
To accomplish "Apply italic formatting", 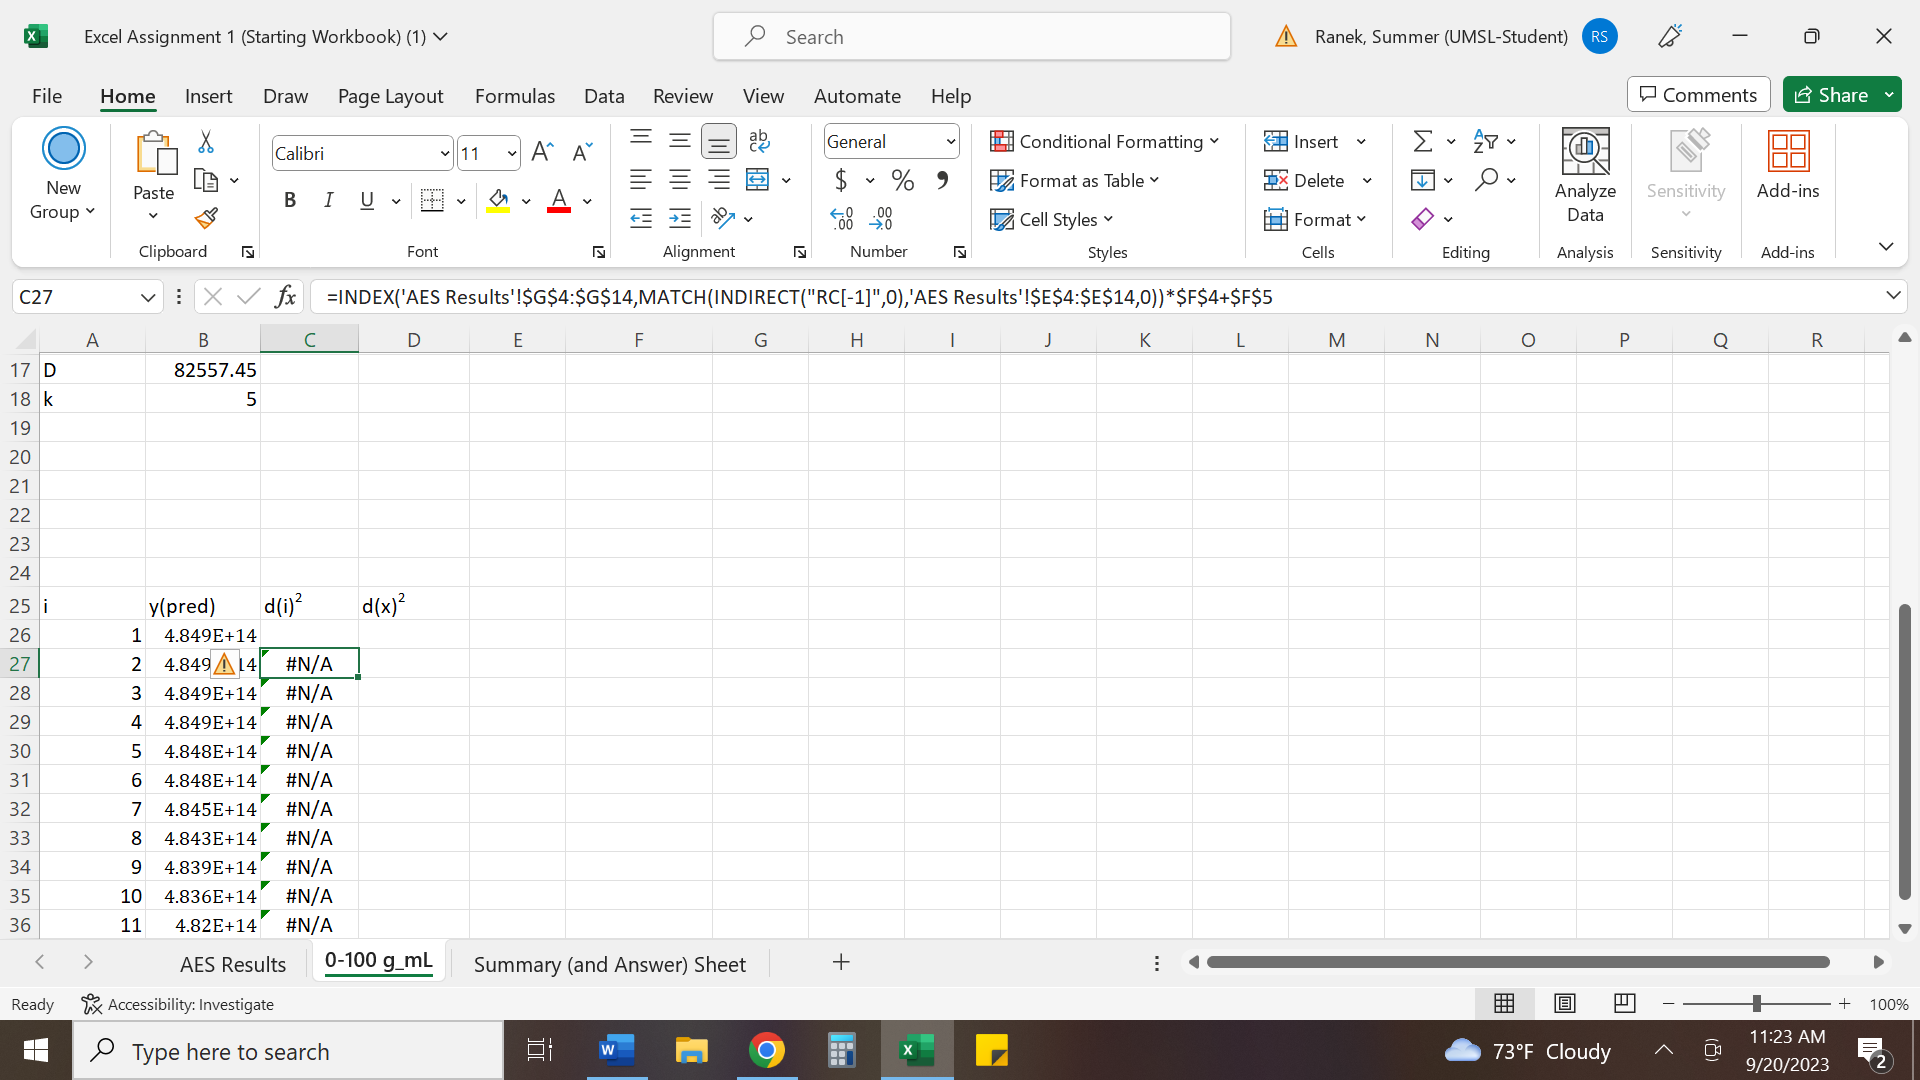I will [x=328, y=199].
